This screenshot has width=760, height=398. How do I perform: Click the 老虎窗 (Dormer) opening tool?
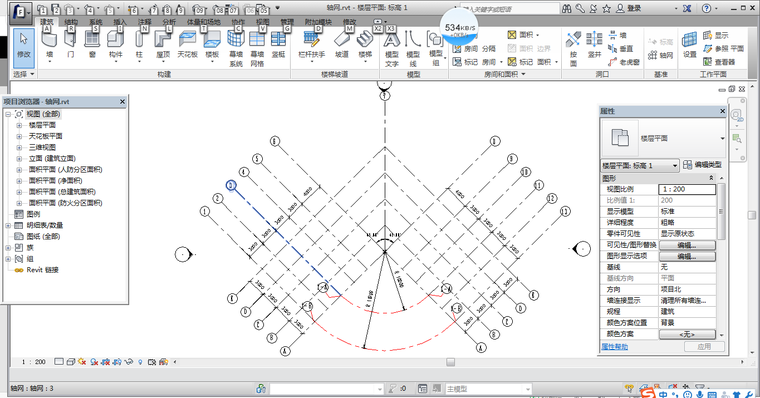[x=623, y=62]
